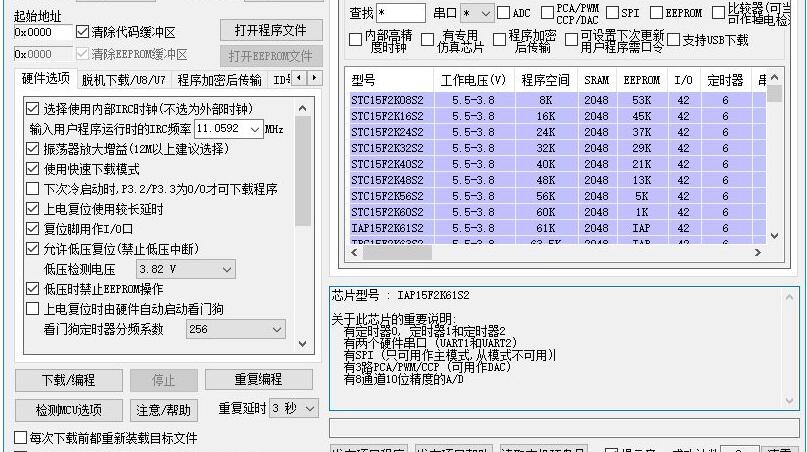This screenshot has width=807, height=452.
Task: Select the STC15F2K48S2 row
Action: [x=556, y=180]
